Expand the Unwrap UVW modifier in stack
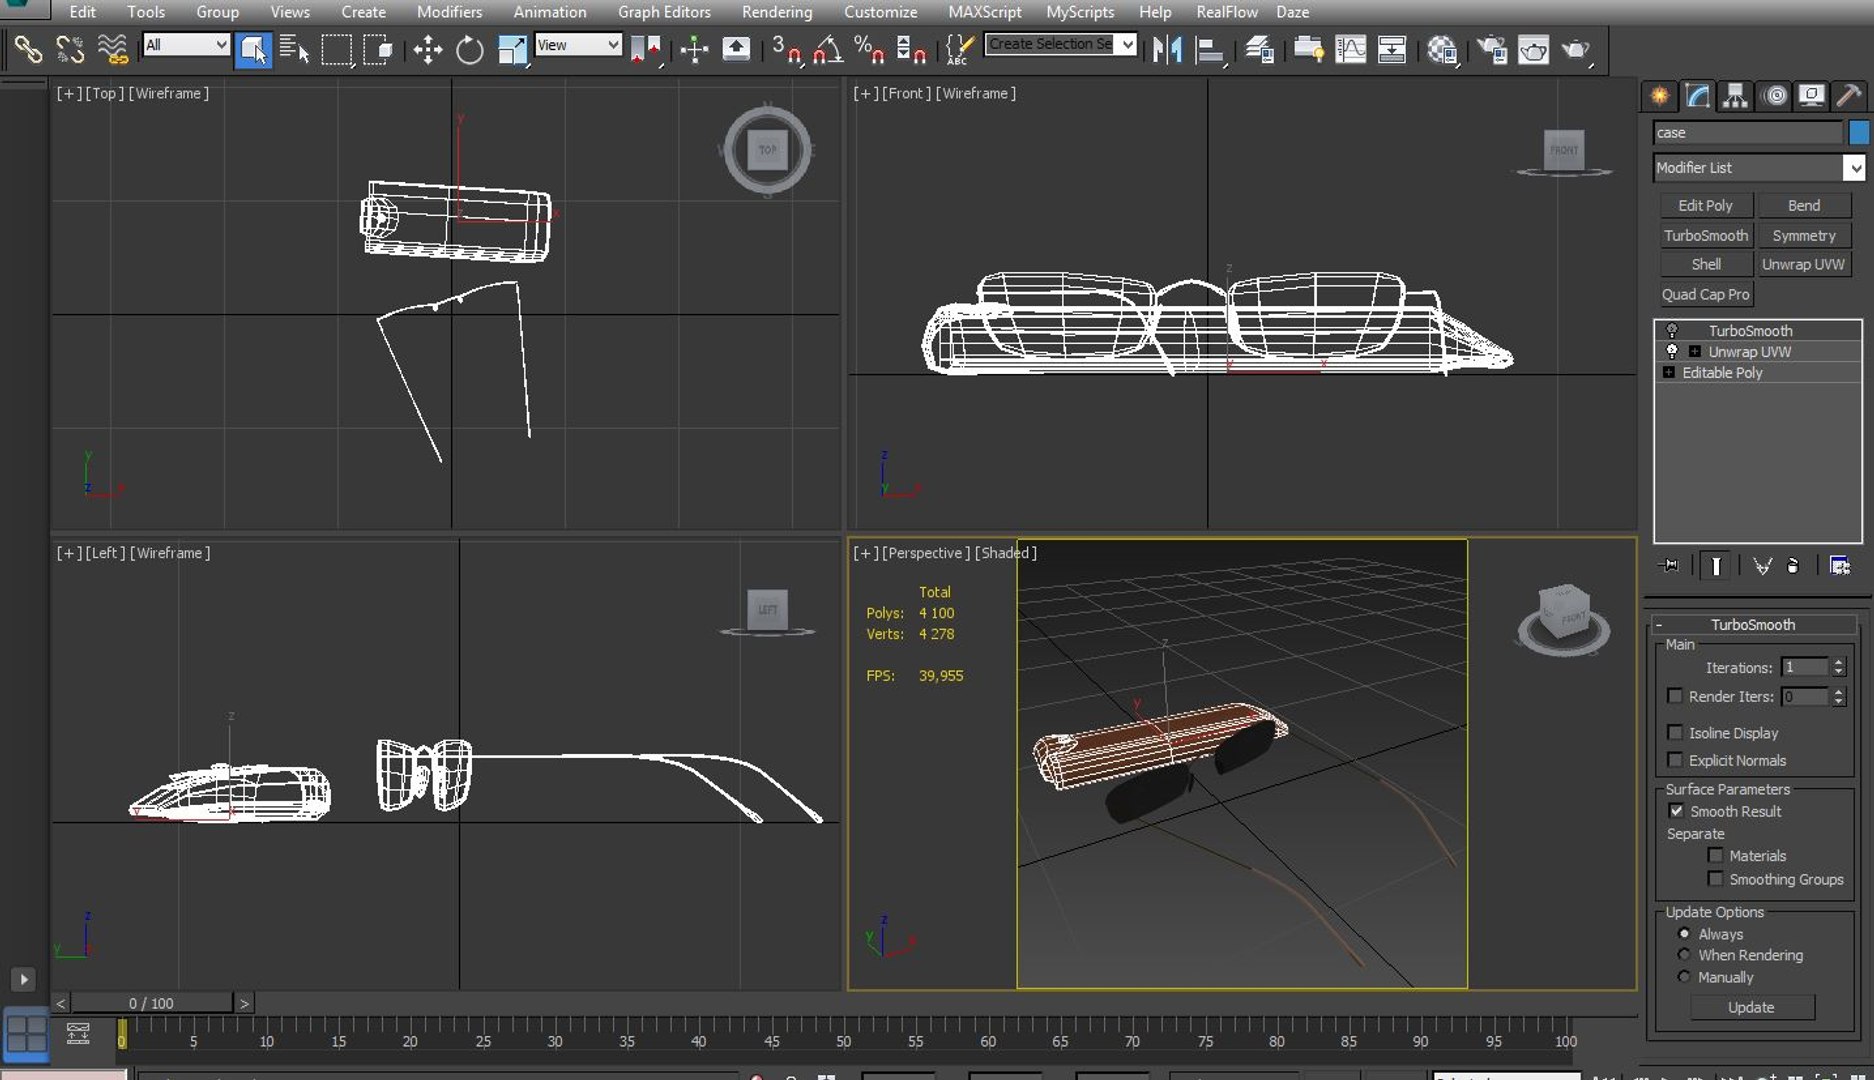The width and height of the screenshot is (1874, 1080). [x=1695, y=352]
